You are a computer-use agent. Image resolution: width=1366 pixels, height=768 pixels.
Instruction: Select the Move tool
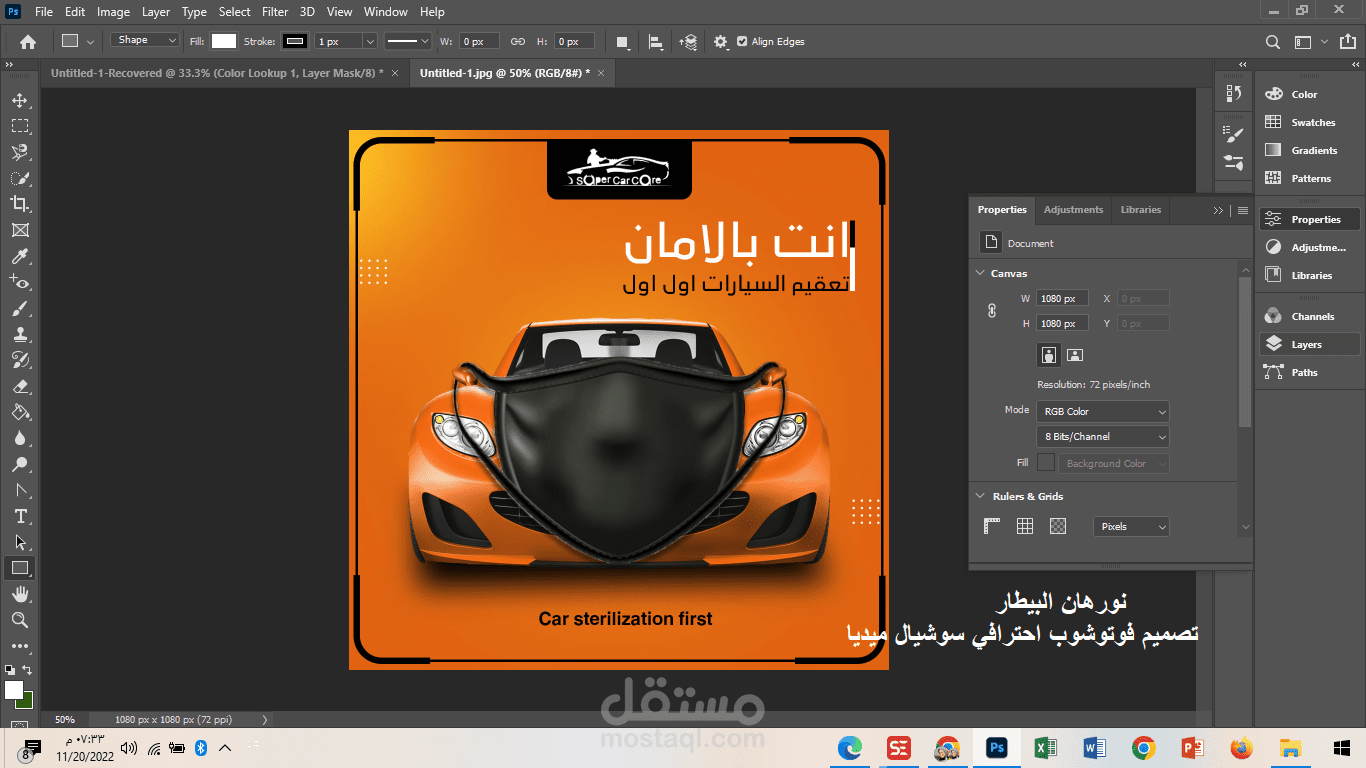[19, 100]
